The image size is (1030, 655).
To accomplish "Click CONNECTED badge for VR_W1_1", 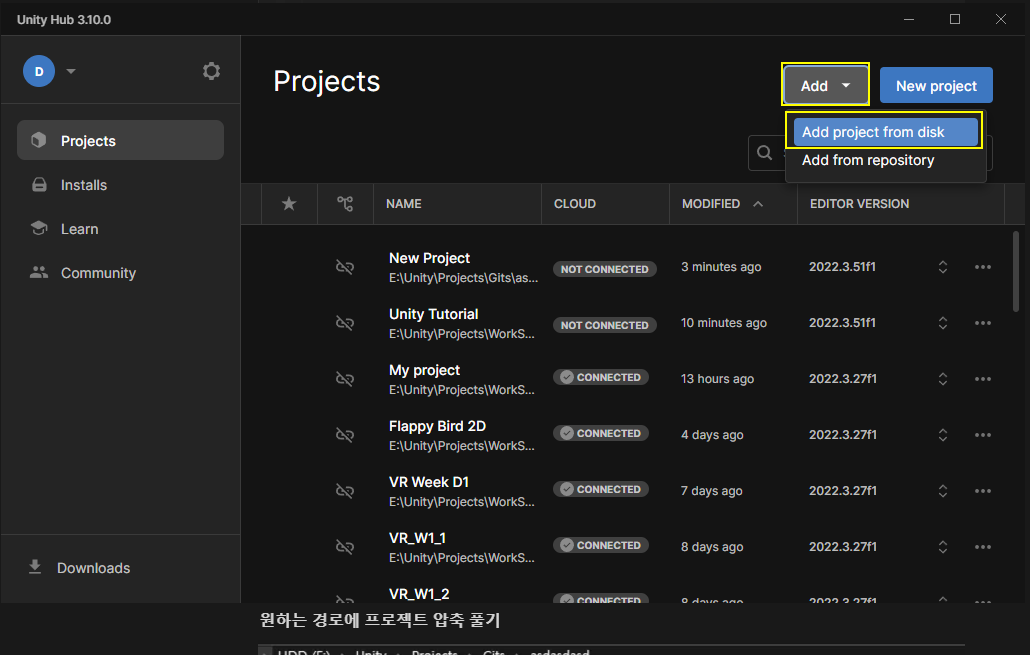I will tap(600, 545).
